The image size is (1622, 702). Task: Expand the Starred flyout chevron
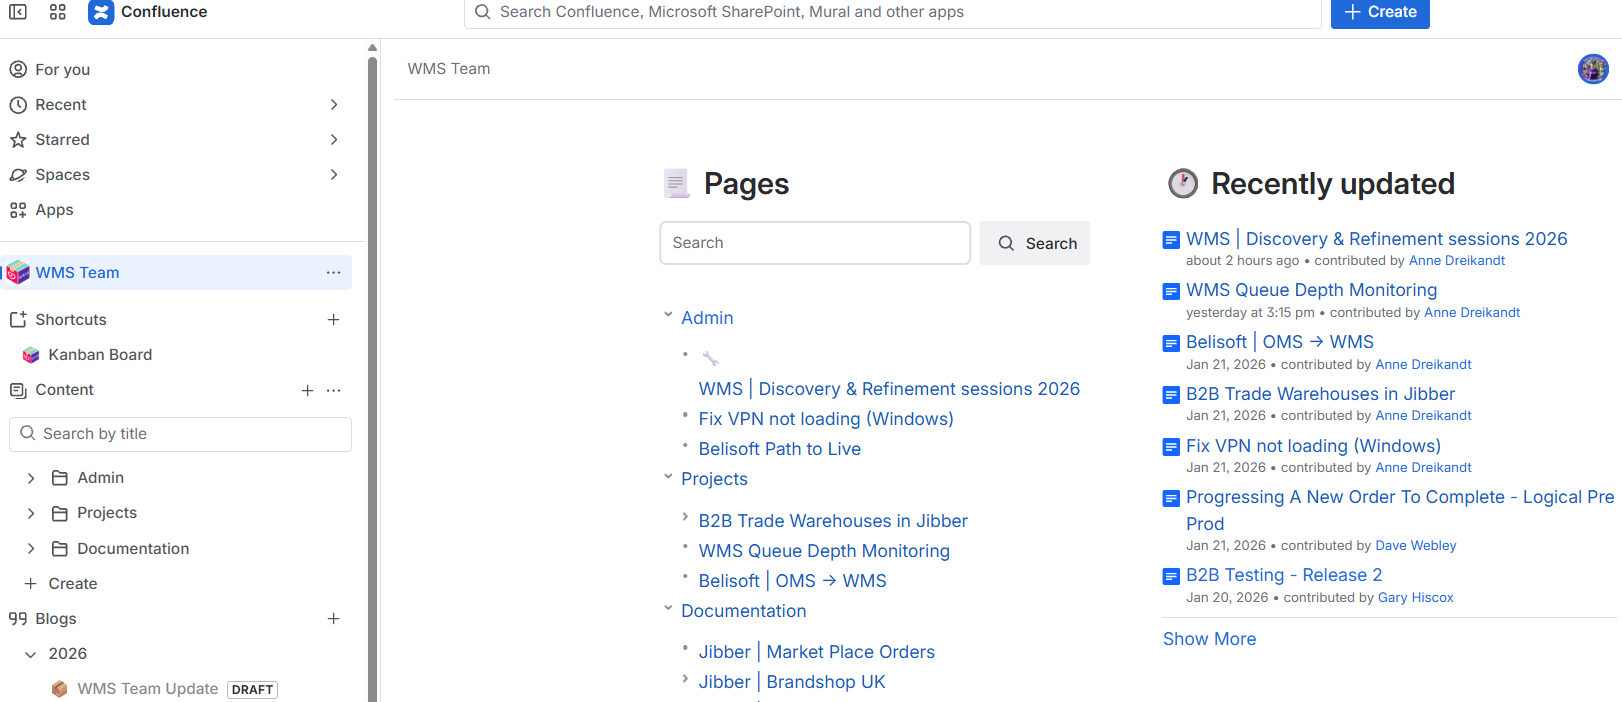pyautogui.click(x=334, y=139)
